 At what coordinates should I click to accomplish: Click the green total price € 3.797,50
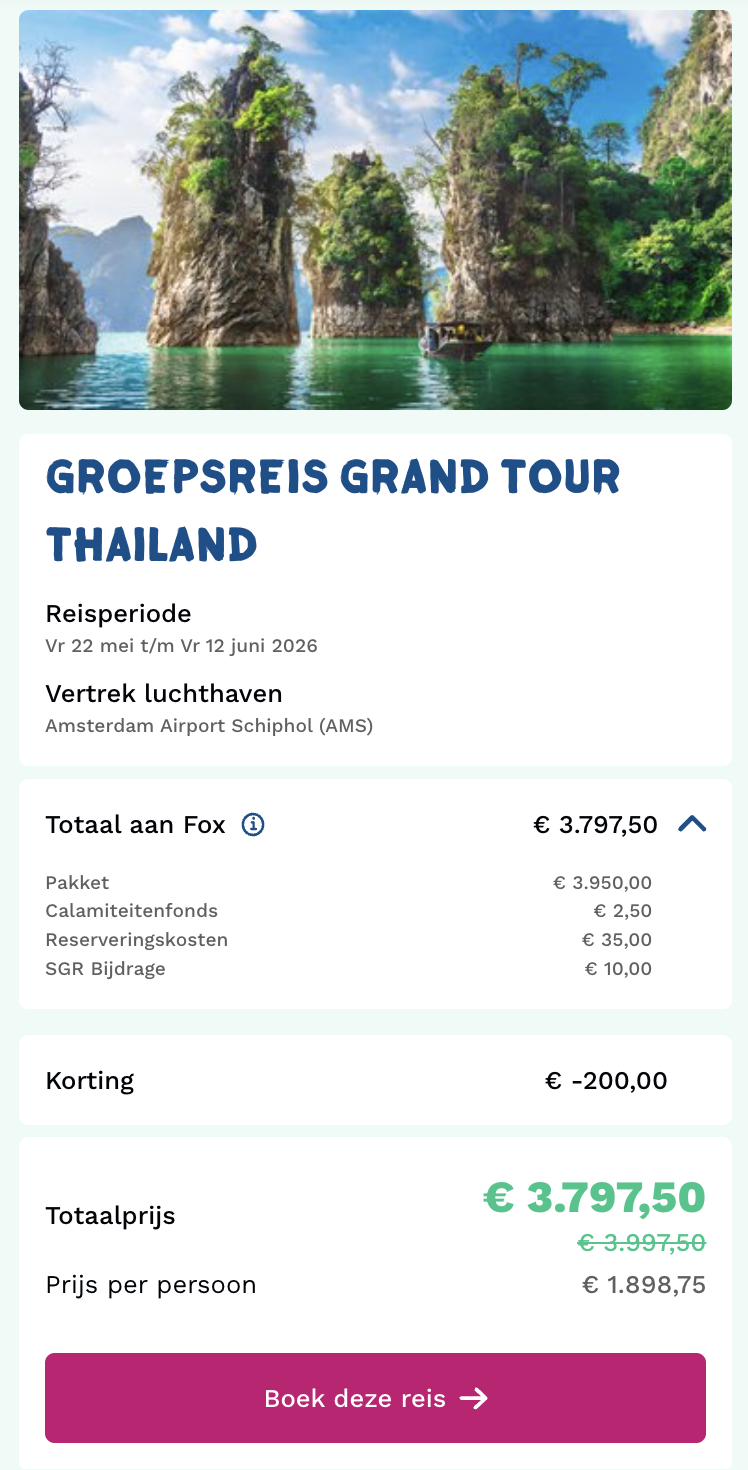[595, 1197]
